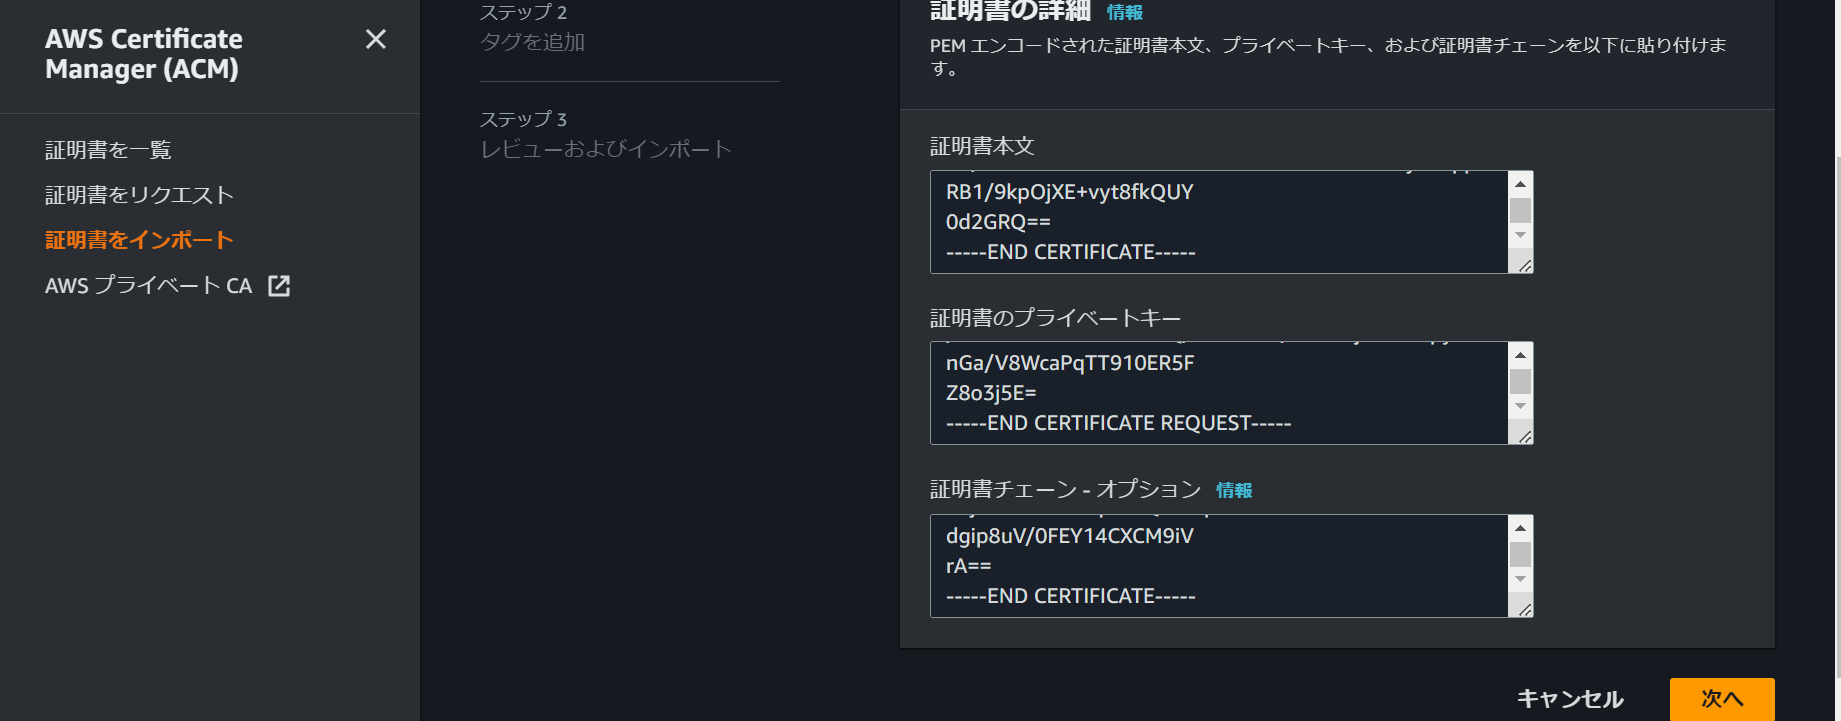Viewport: 1841px width, 721px height.
Task: Click the ステップ 2 タグを追加 step
Action: (x=532, y=28)
